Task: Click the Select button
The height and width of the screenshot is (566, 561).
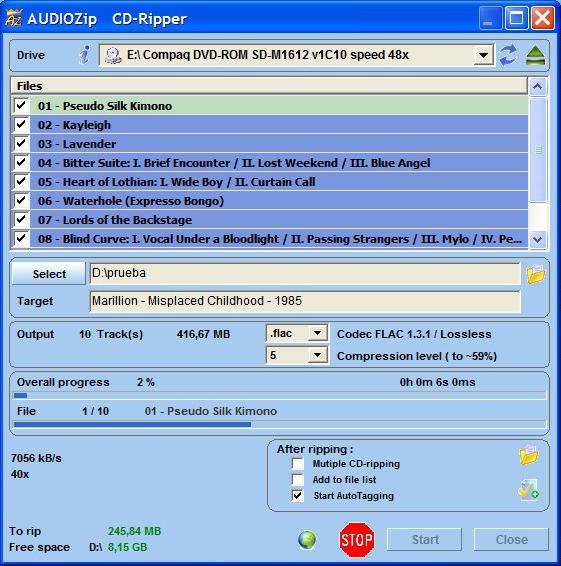Action: click(49, 274)
